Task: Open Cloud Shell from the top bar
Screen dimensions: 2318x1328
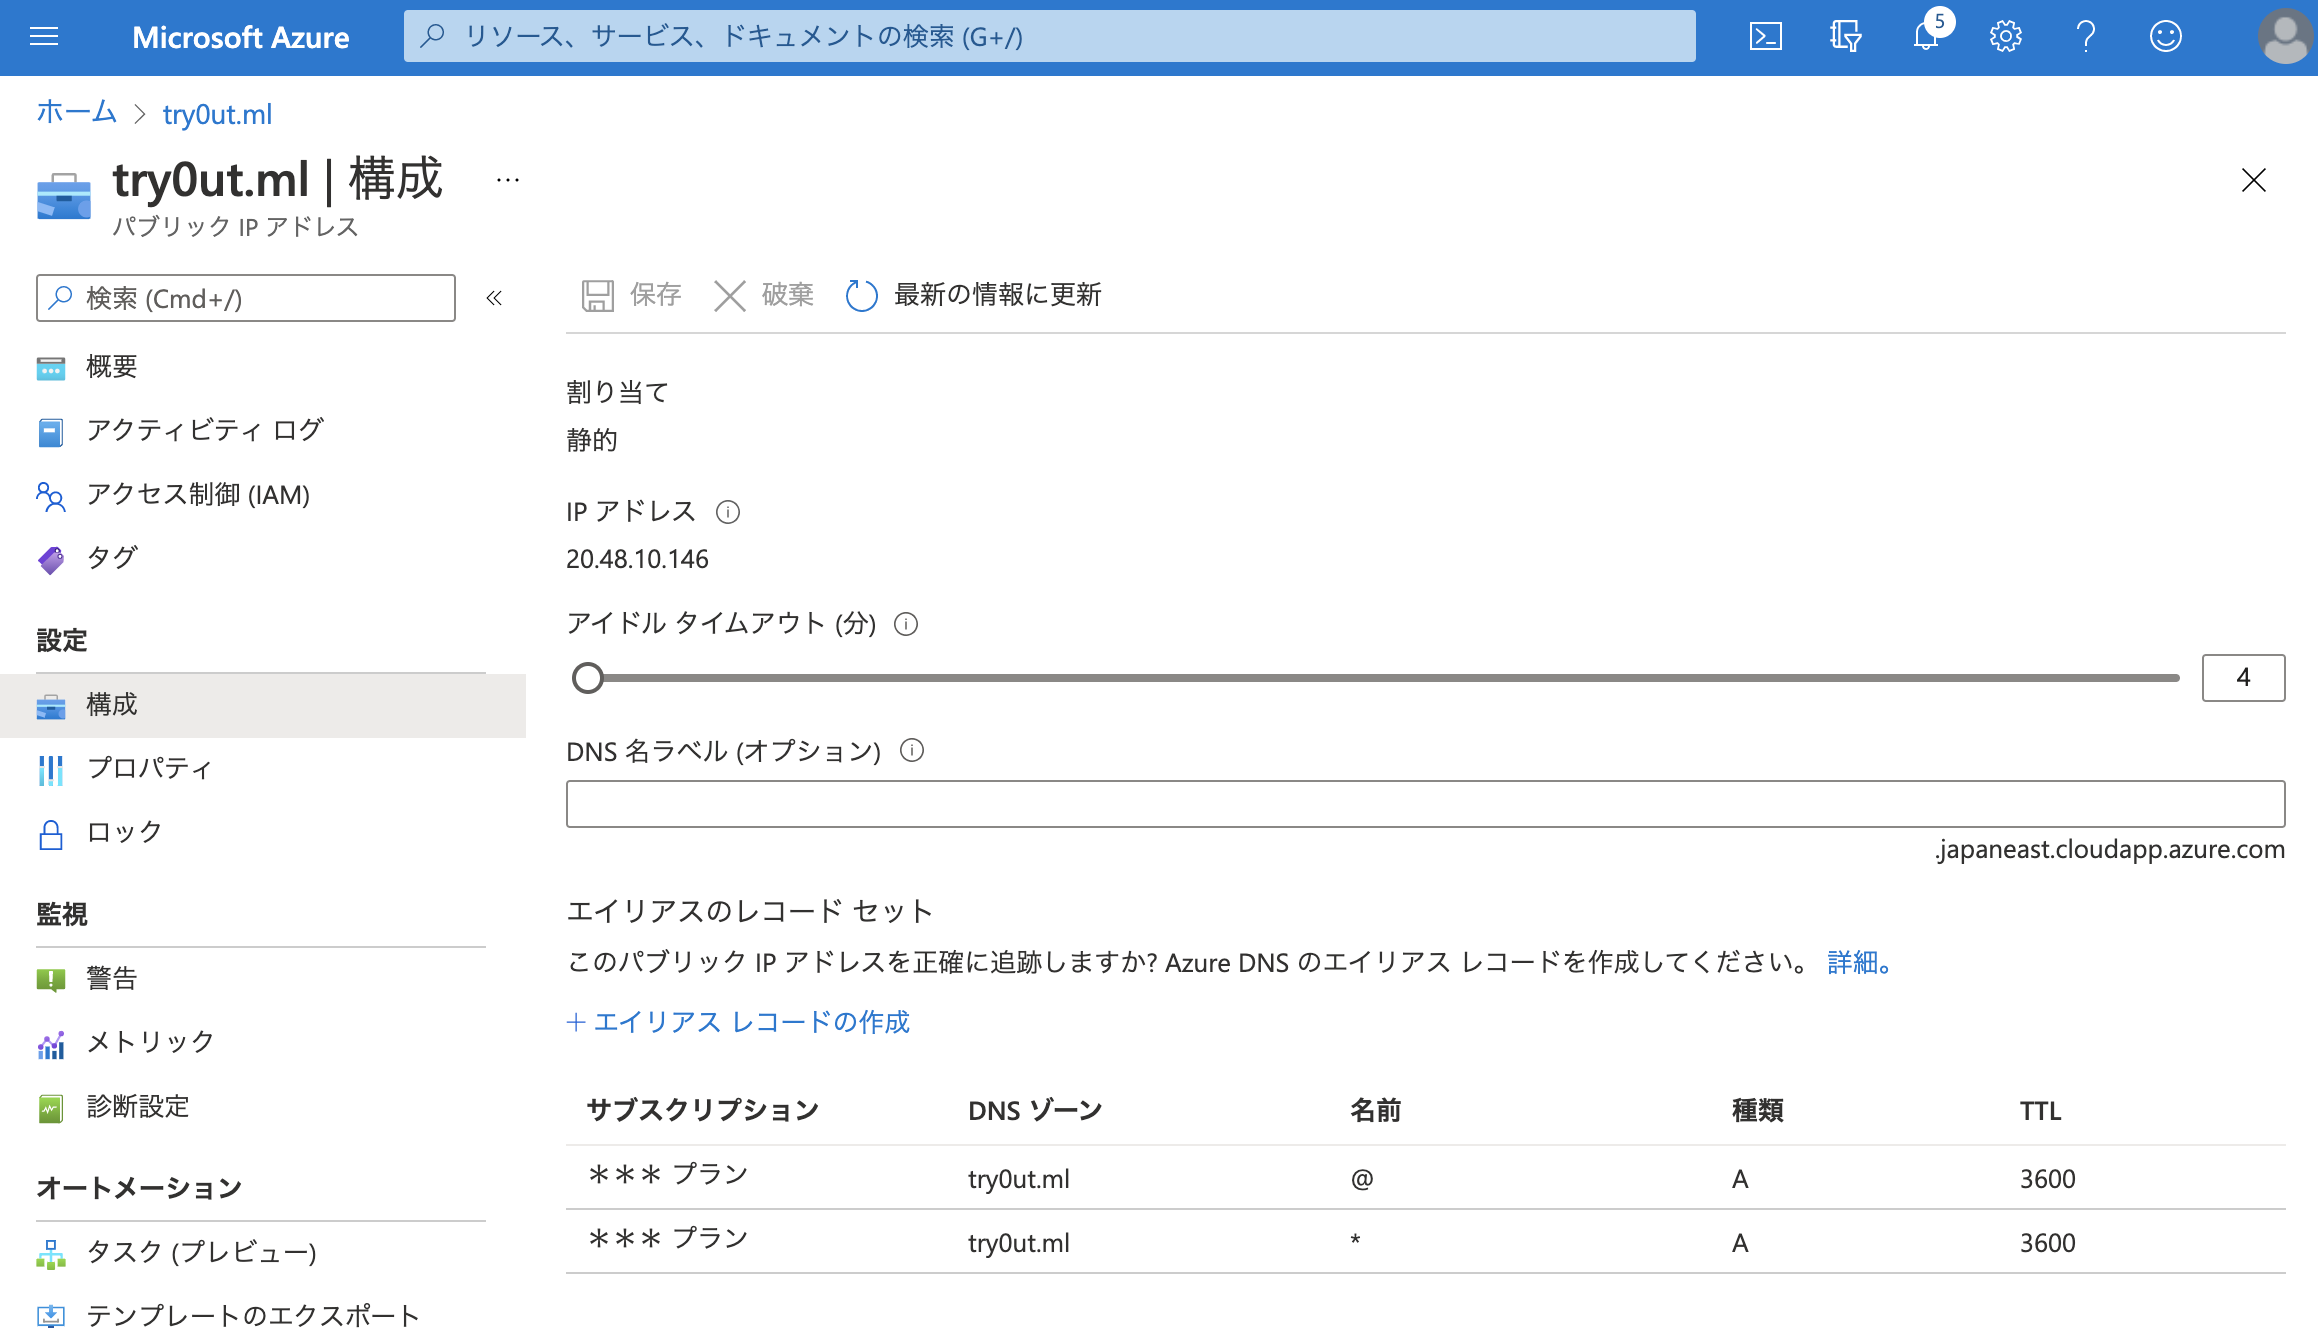Action: 1765,37
